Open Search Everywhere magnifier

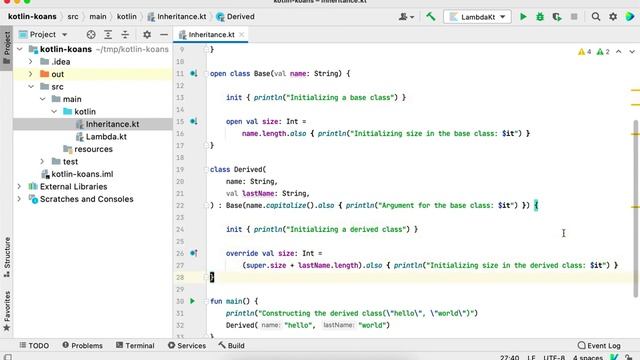(x=596, y=17)
